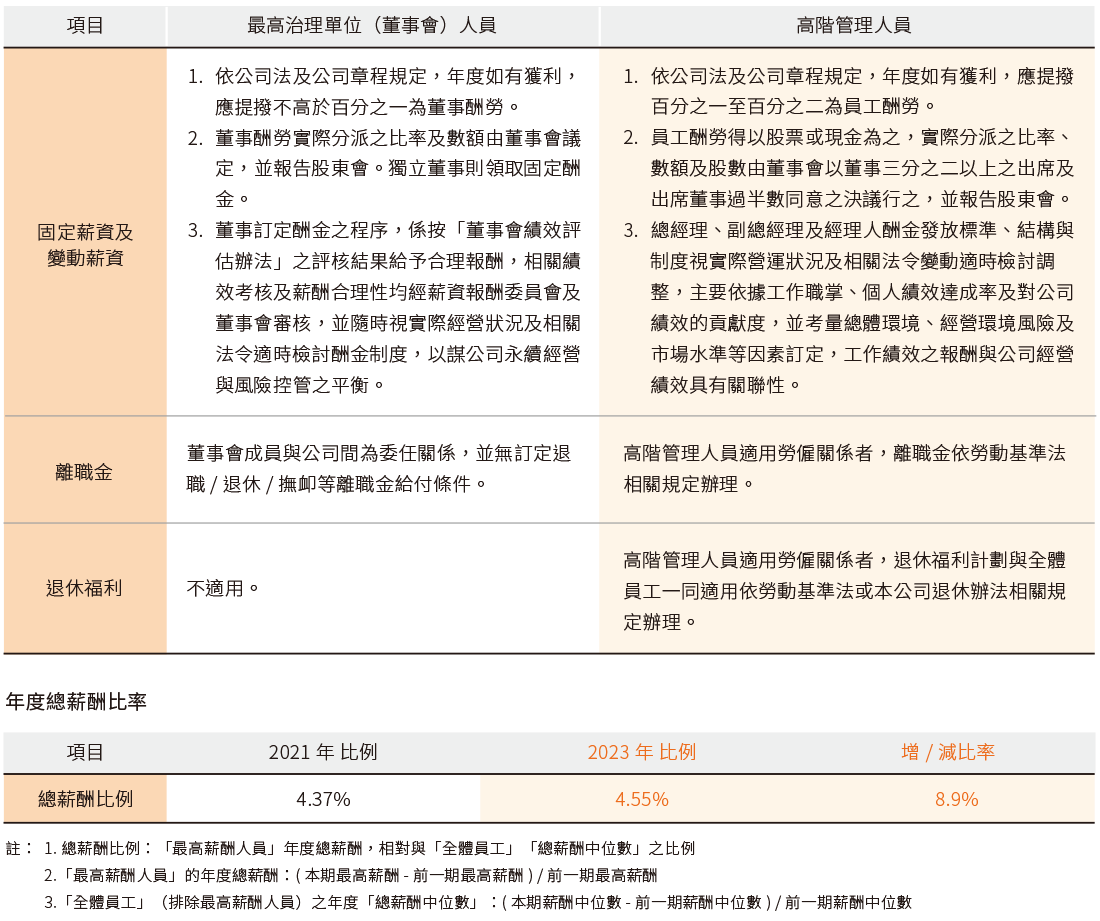Click text 績效具有關聯性。
The width and height of the screenshot is (1100, 921).
[x=726, y=385]
